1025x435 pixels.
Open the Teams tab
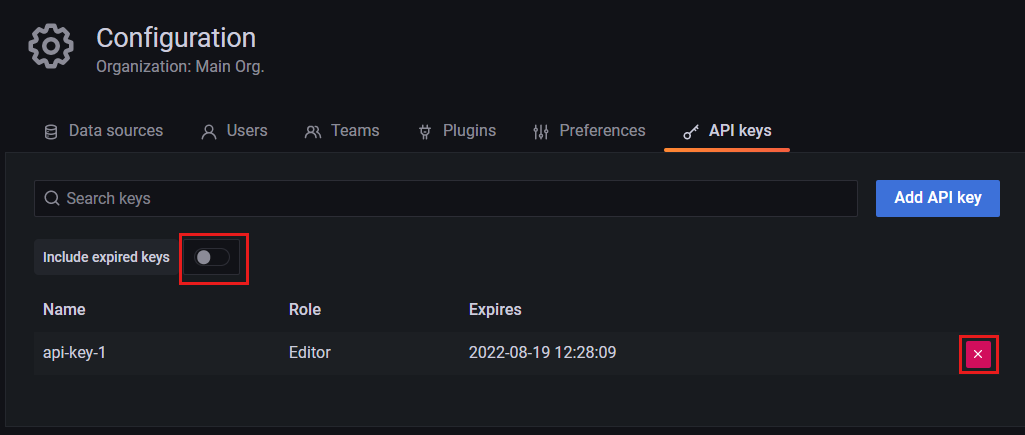pyautogui.click(x=343, y=131)
